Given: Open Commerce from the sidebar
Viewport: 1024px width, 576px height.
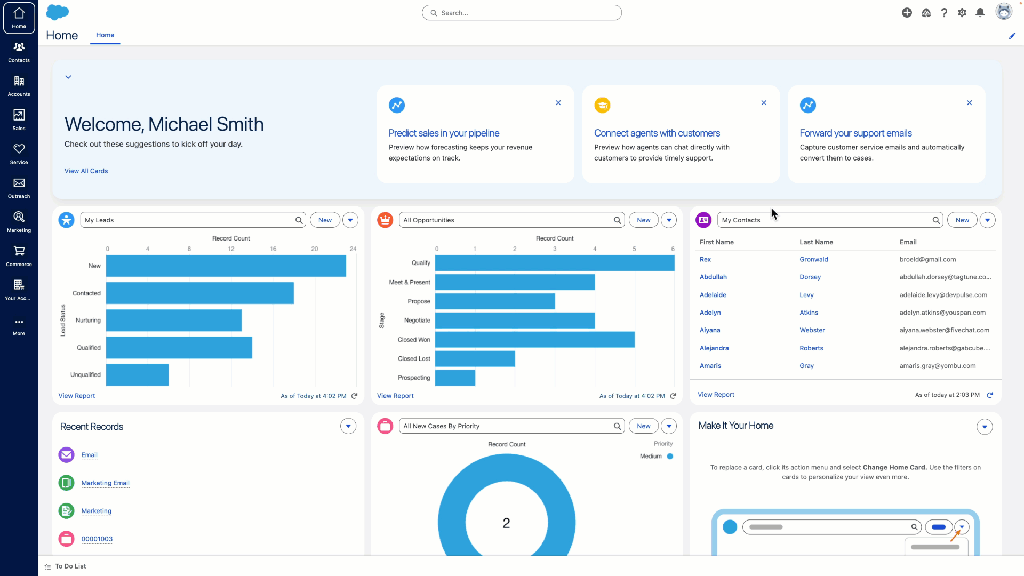Looking at the screenshot, I should (18, 253).
